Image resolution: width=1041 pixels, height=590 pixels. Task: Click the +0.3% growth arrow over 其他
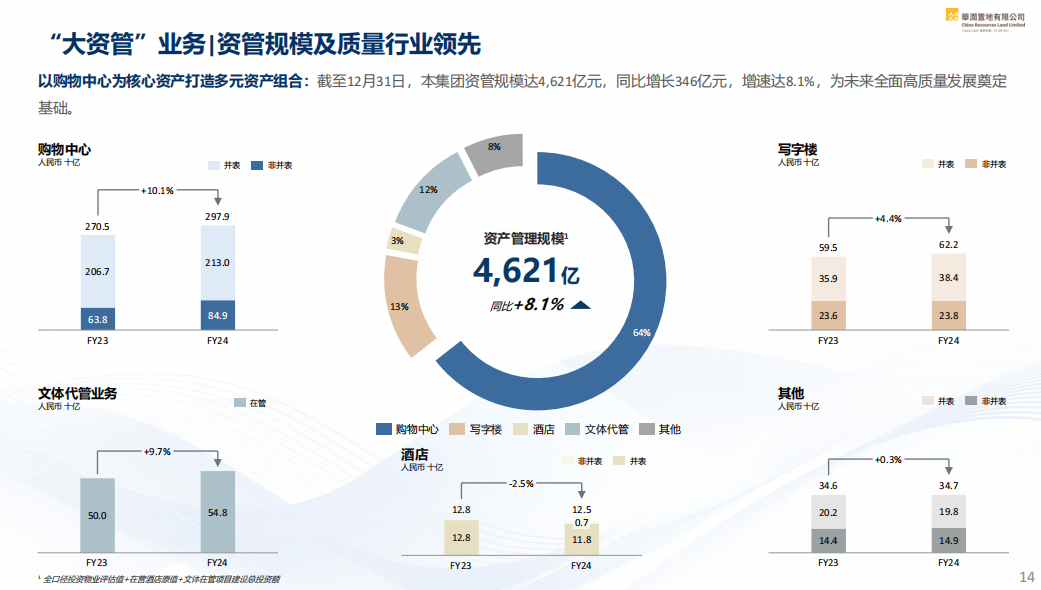(x=887, y=460)
